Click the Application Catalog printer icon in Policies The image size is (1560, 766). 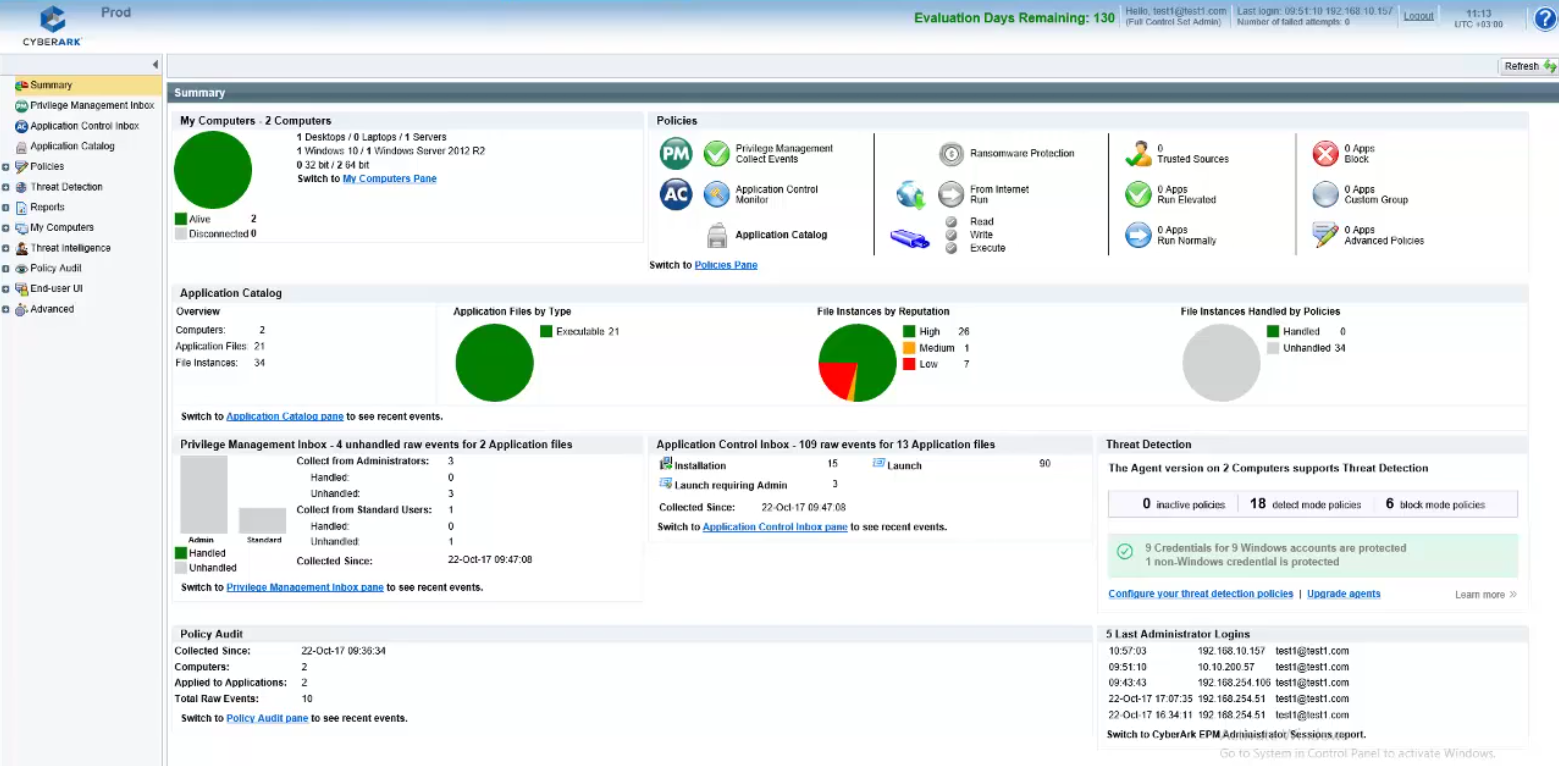717,235
